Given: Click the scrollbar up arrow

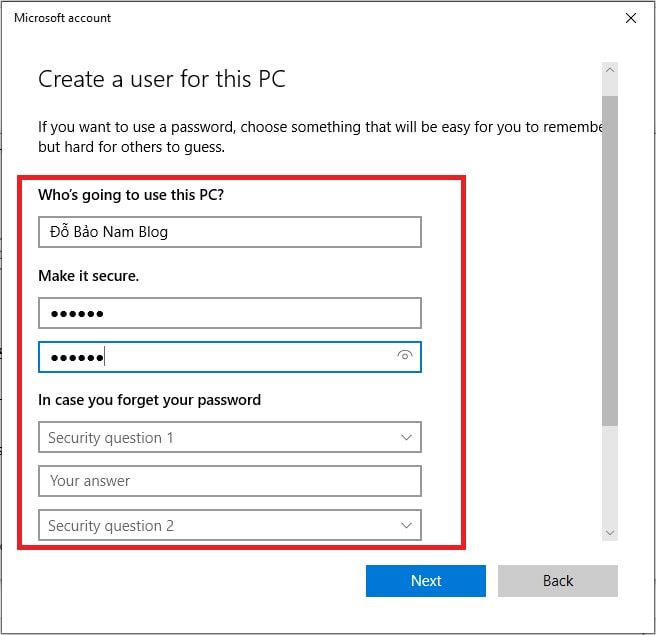Looking at the screenshot, I should 610,70.
